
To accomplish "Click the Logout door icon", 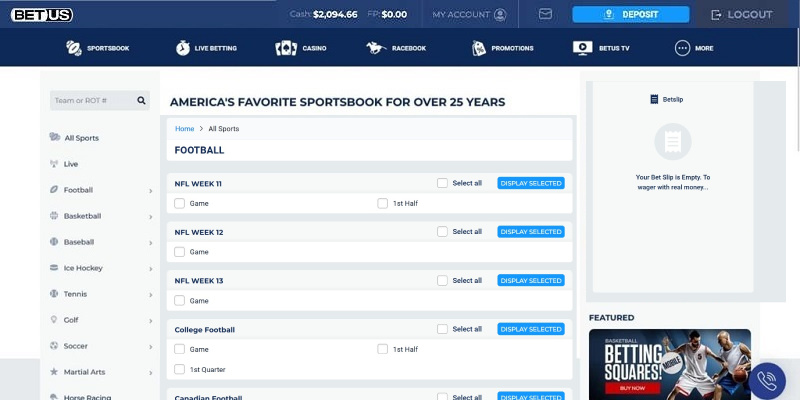I will [x=716, y=15].
